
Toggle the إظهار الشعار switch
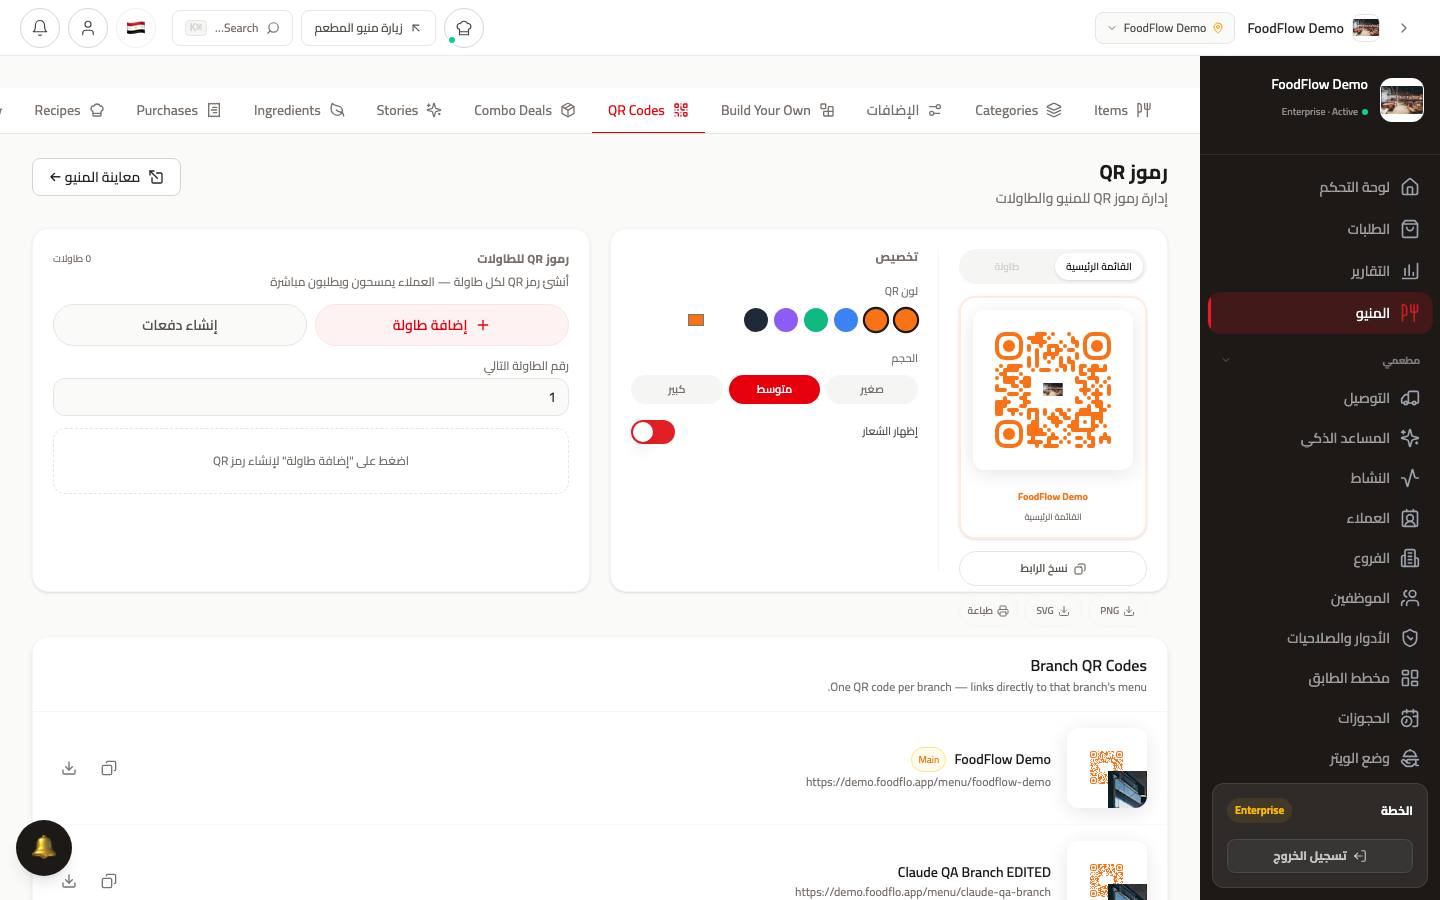tap(653, 432)
